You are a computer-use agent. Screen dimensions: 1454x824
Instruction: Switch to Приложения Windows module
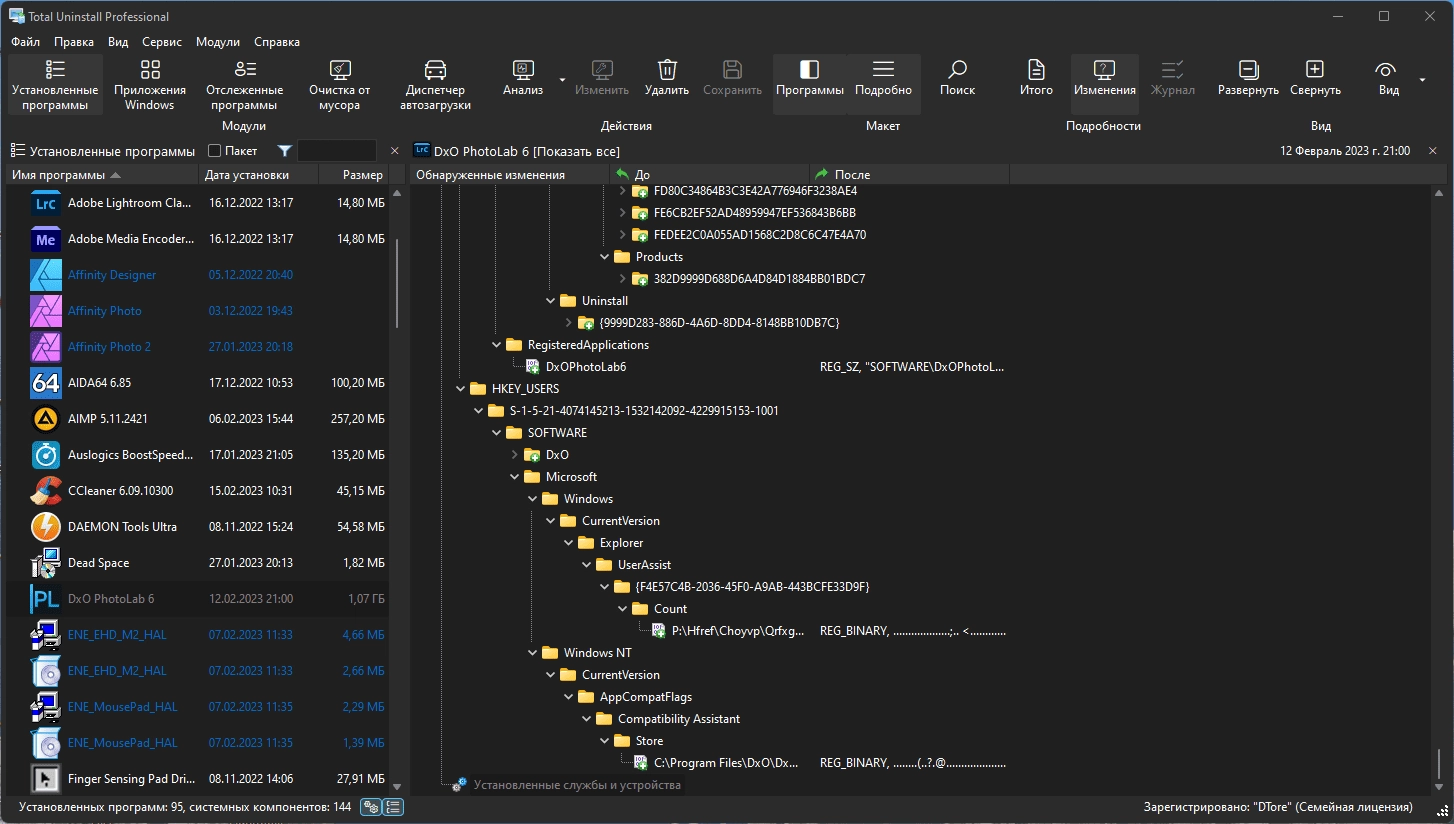coord(150,84)
